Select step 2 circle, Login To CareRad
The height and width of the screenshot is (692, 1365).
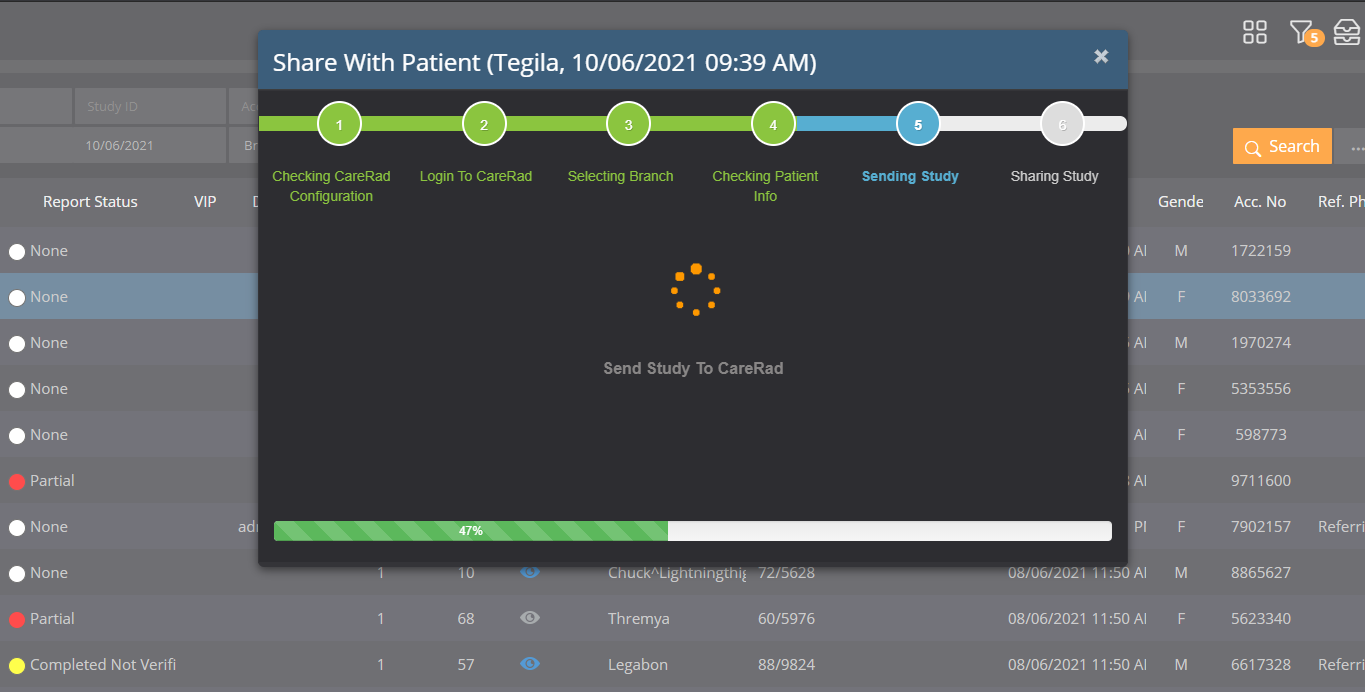[x=484, y=125]
